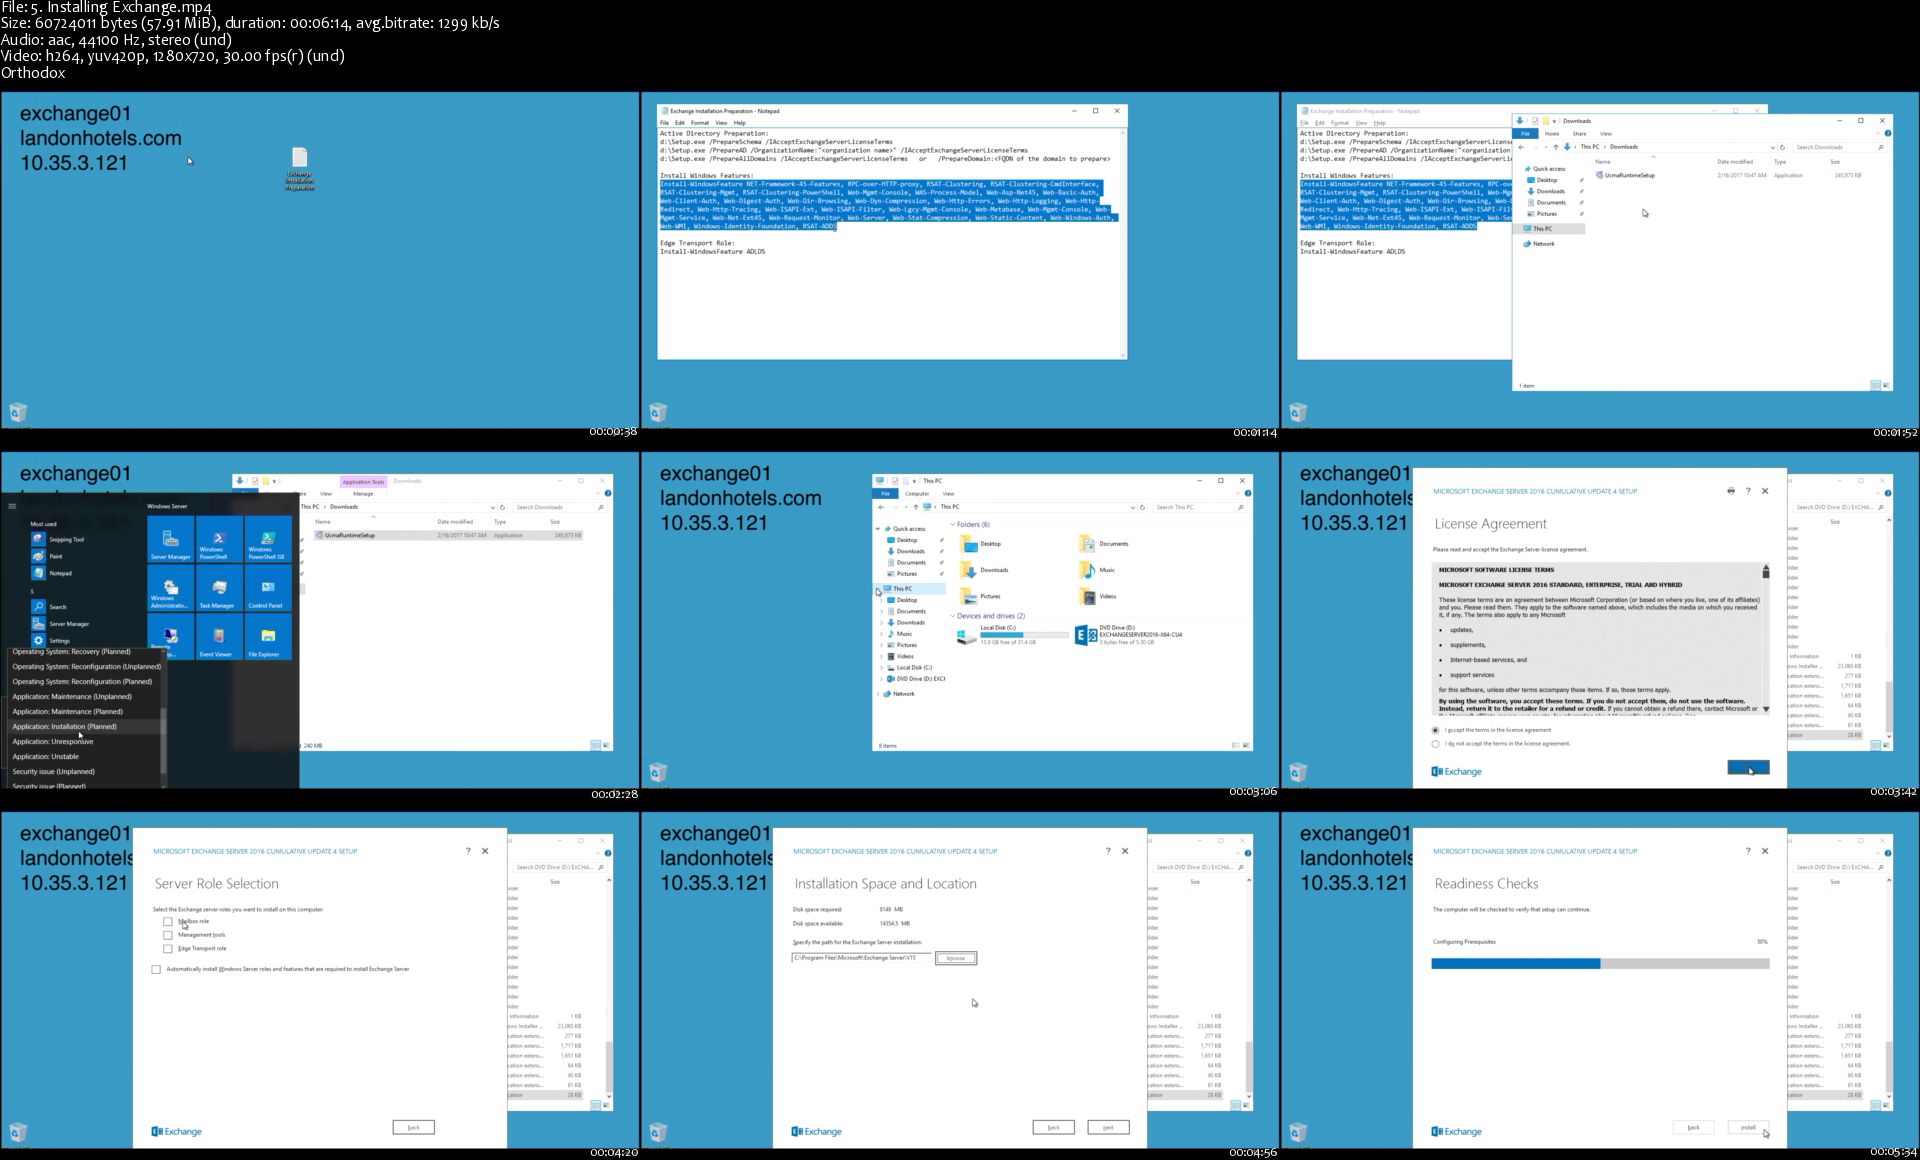Open DVD Drive (D:) EXCHANGESERVER2016-X64-CU4

(1130, 635)
